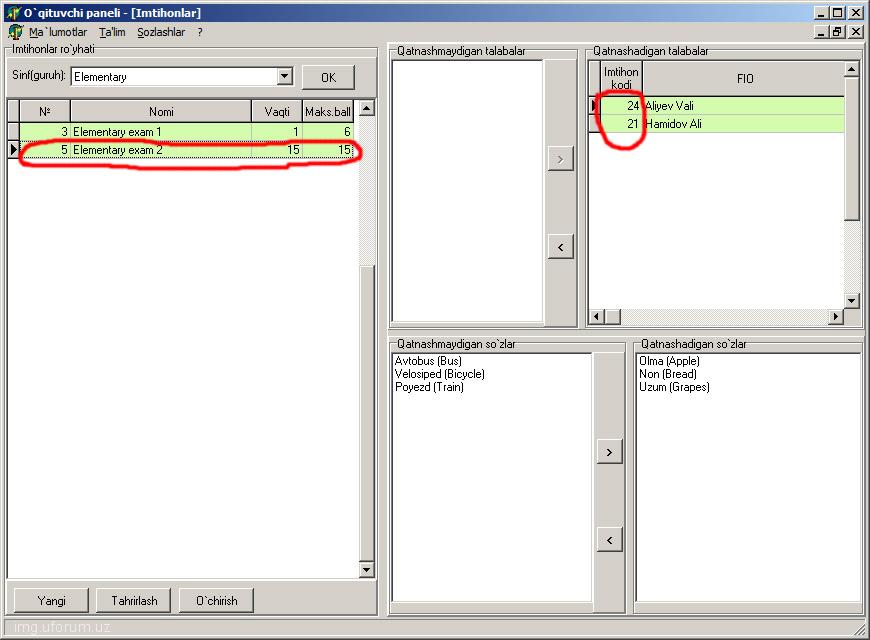This screenshot has height=640, width=870.
Task: Move student back with upper left arrow button
Action: (x=560, y=246)
